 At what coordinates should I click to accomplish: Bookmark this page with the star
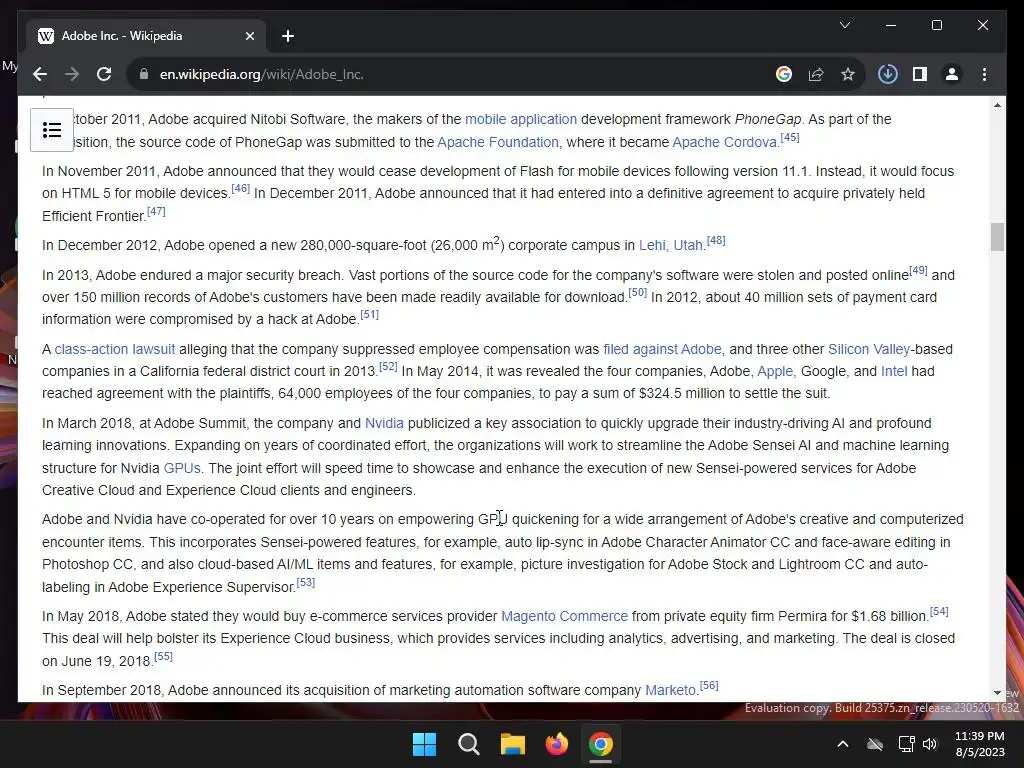(848, 74)
